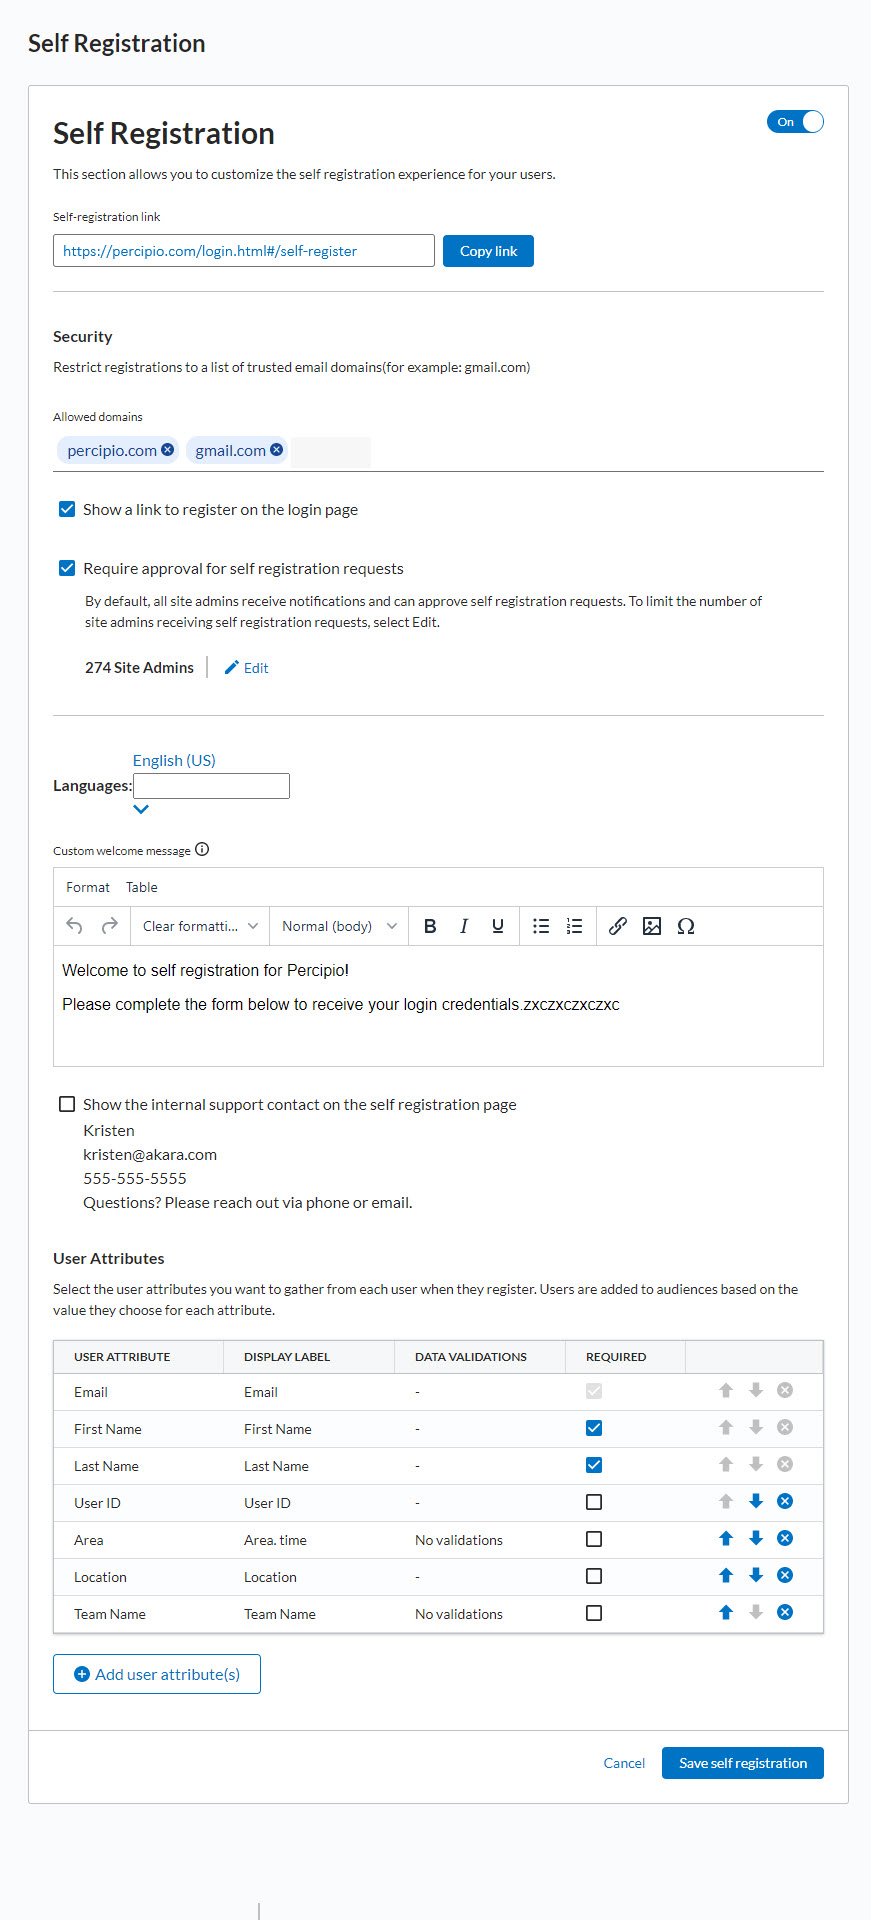The height and width of the screenshot is (1920, 871).
Task: Click the undo icon in the editor toolbar
Action: click(x=74, y=926)
